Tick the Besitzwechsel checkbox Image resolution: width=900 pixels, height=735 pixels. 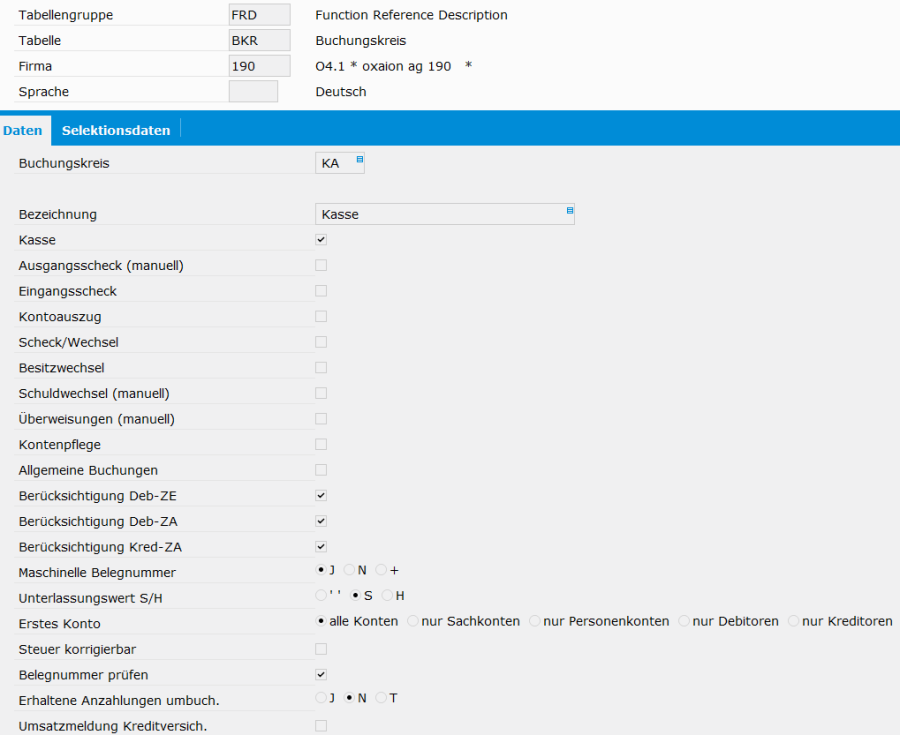[x=321, y=367]
